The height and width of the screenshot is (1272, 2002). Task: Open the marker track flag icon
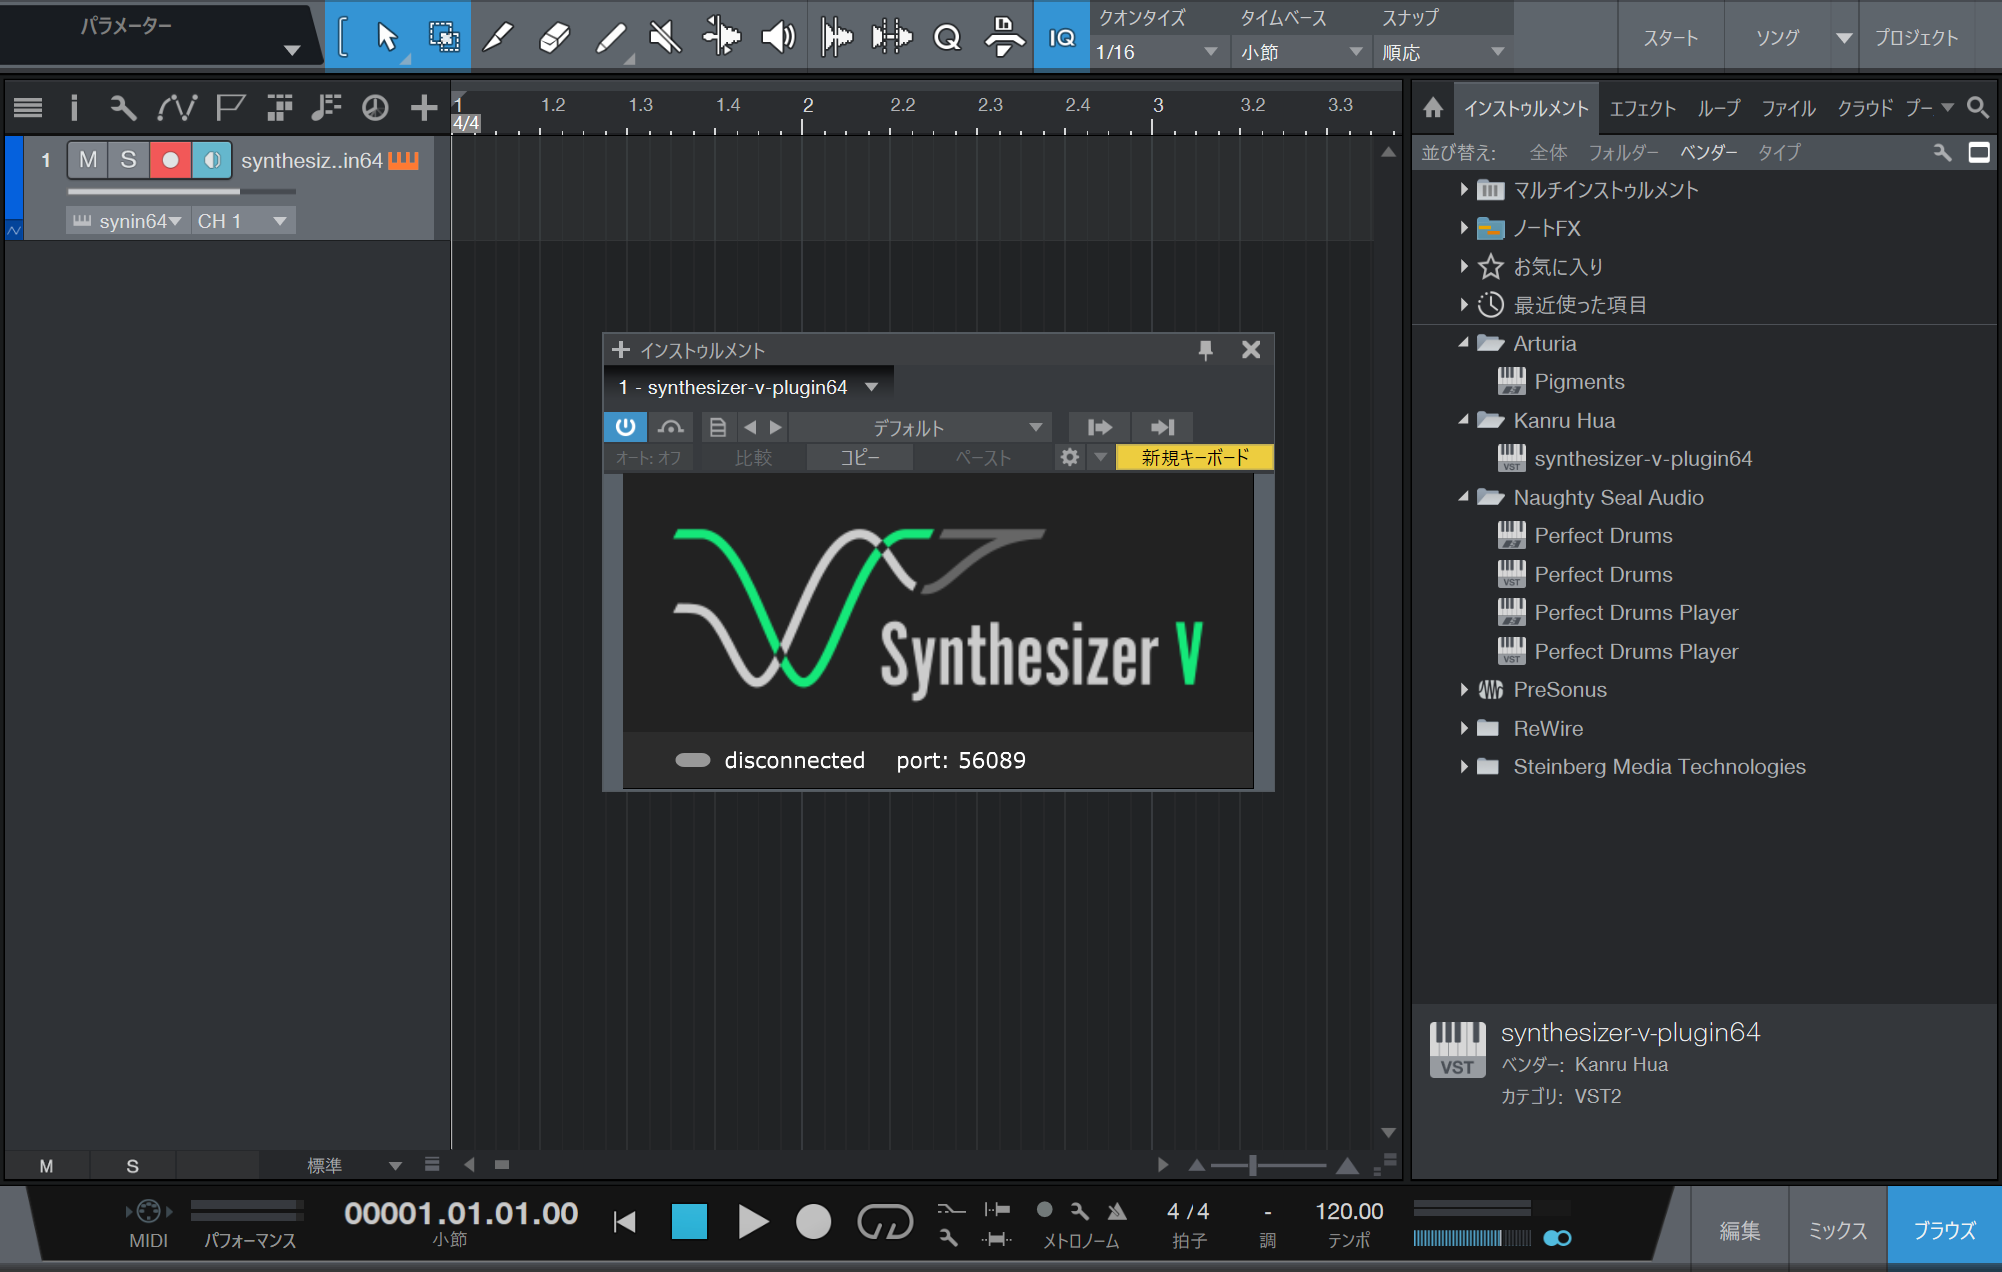pyautogui.click(x=230, y=107)
